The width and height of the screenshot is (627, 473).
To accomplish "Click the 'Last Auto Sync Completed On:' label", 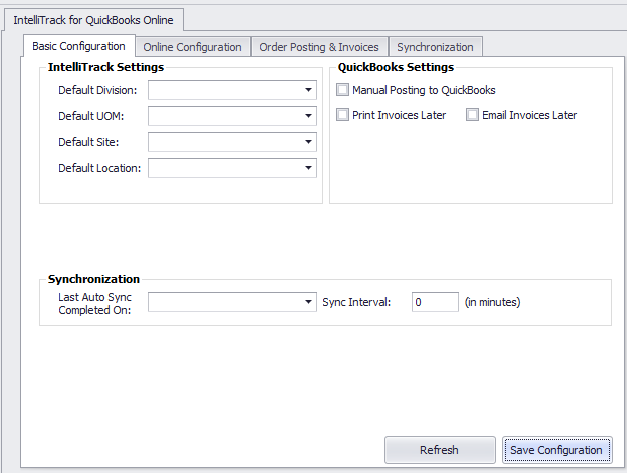I will [95, 303].
